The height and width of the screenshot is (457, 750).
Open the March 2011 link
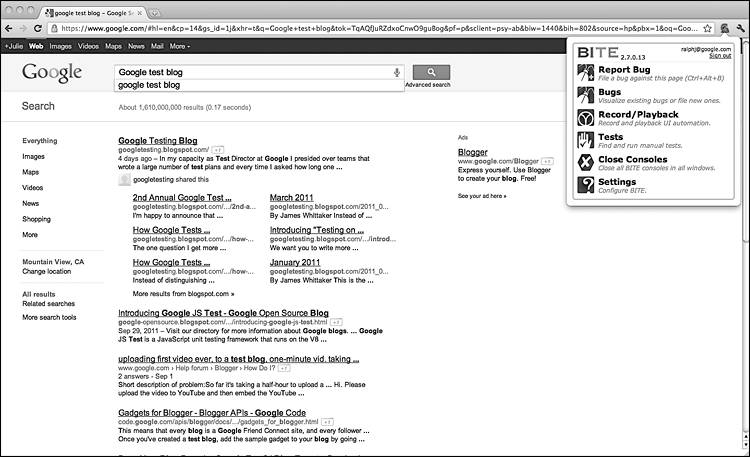[x=292, y=198]
